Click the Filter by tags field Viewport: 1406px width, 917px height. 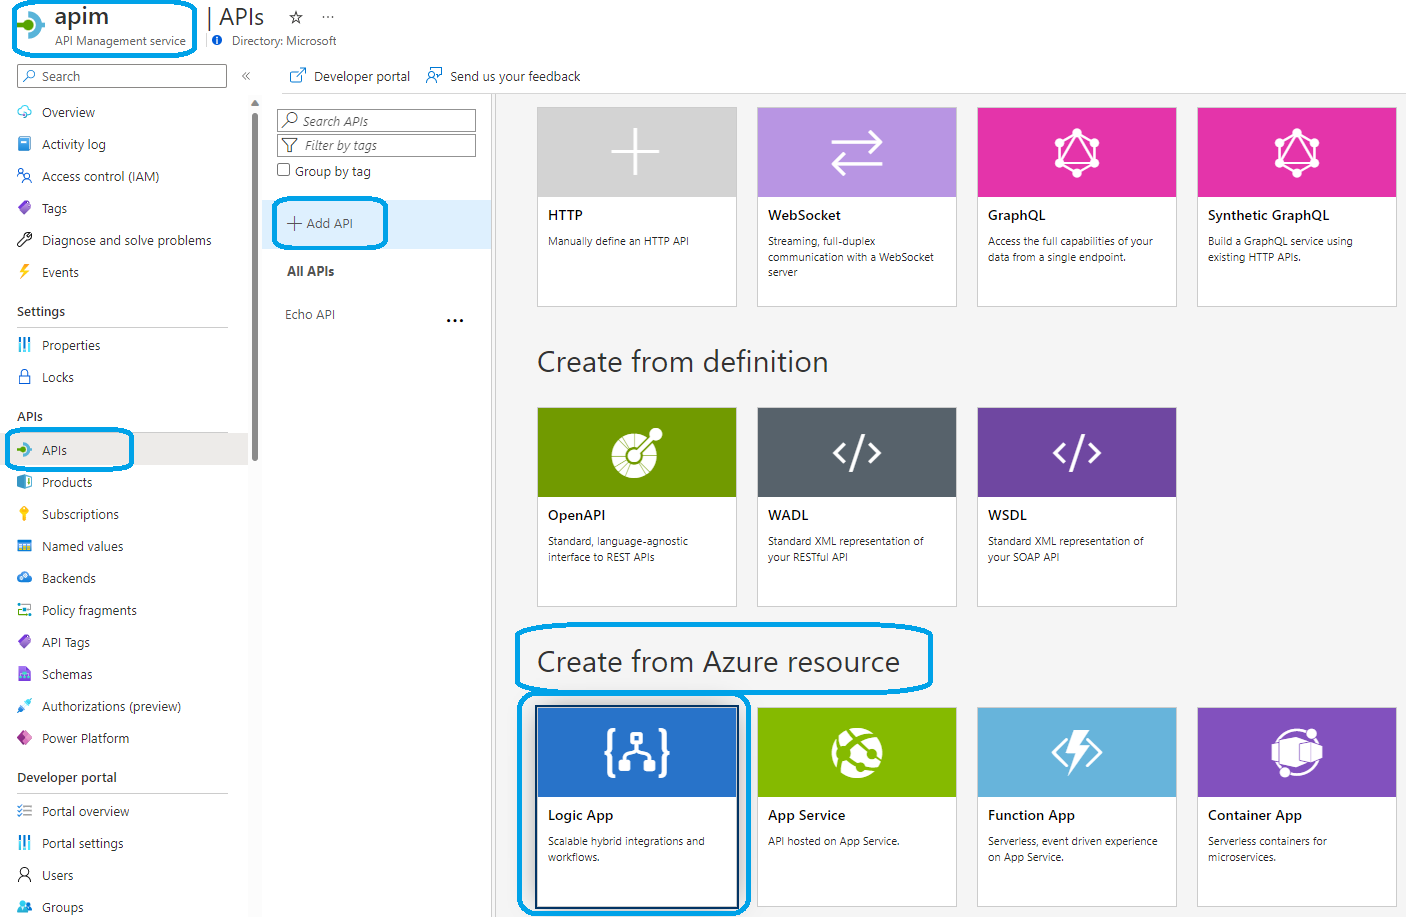point(376,145)
